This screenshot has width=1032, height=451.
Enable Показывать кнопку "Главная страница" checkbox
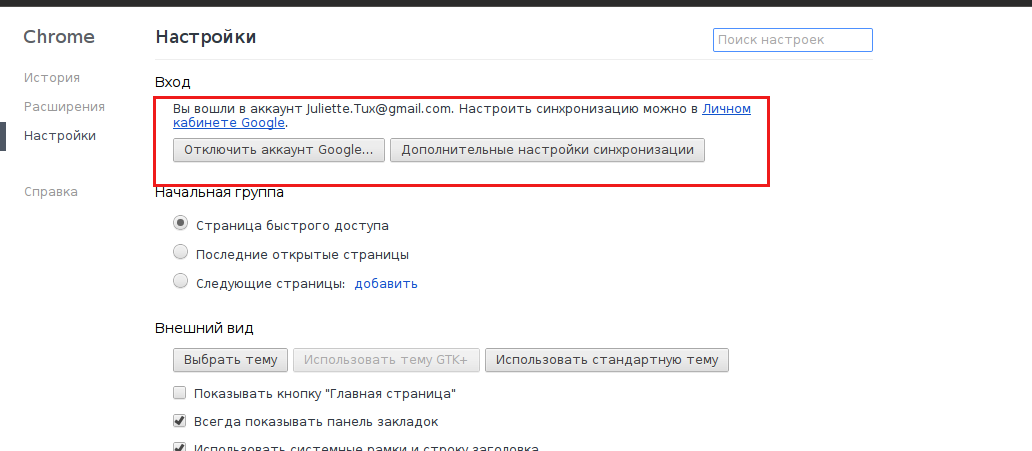click(179, 393)
